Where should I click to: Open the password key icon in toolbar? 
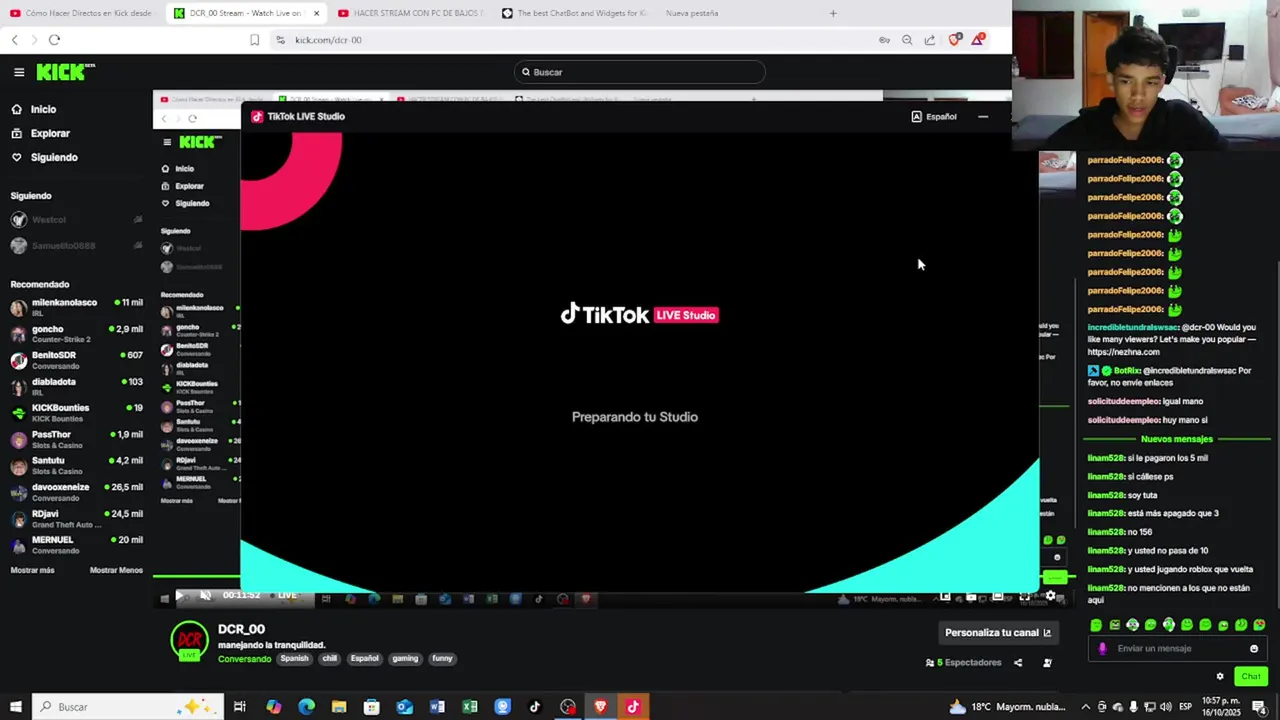click(884, 40)
